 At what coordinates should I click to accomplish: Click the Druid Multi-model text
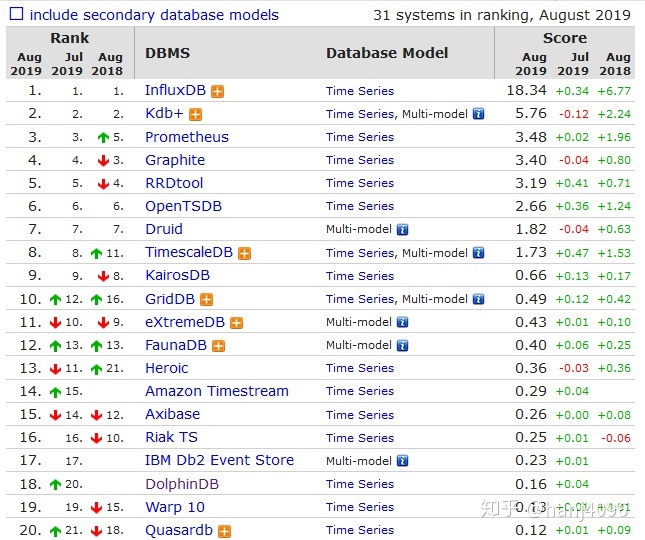(x=359, y=229)
